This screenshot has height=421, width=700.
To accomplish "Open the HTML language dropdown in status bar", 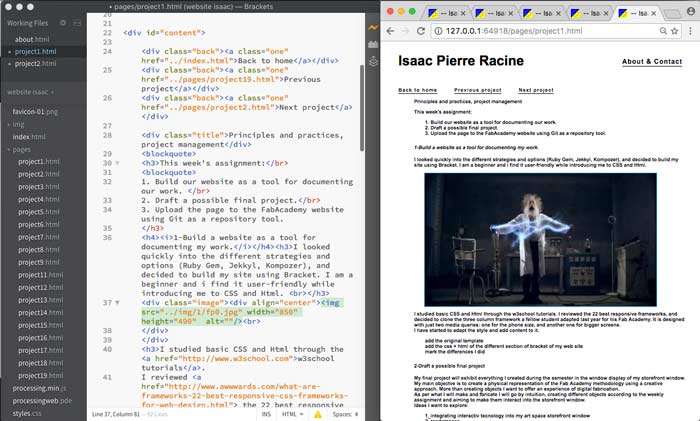I will [x=292, y=414].
